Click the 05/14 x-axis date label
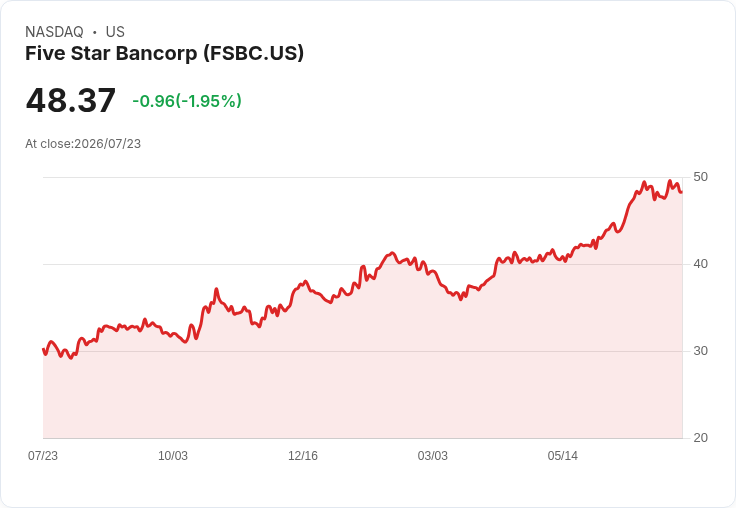The image size is (736, 508). tap(562, 456)
